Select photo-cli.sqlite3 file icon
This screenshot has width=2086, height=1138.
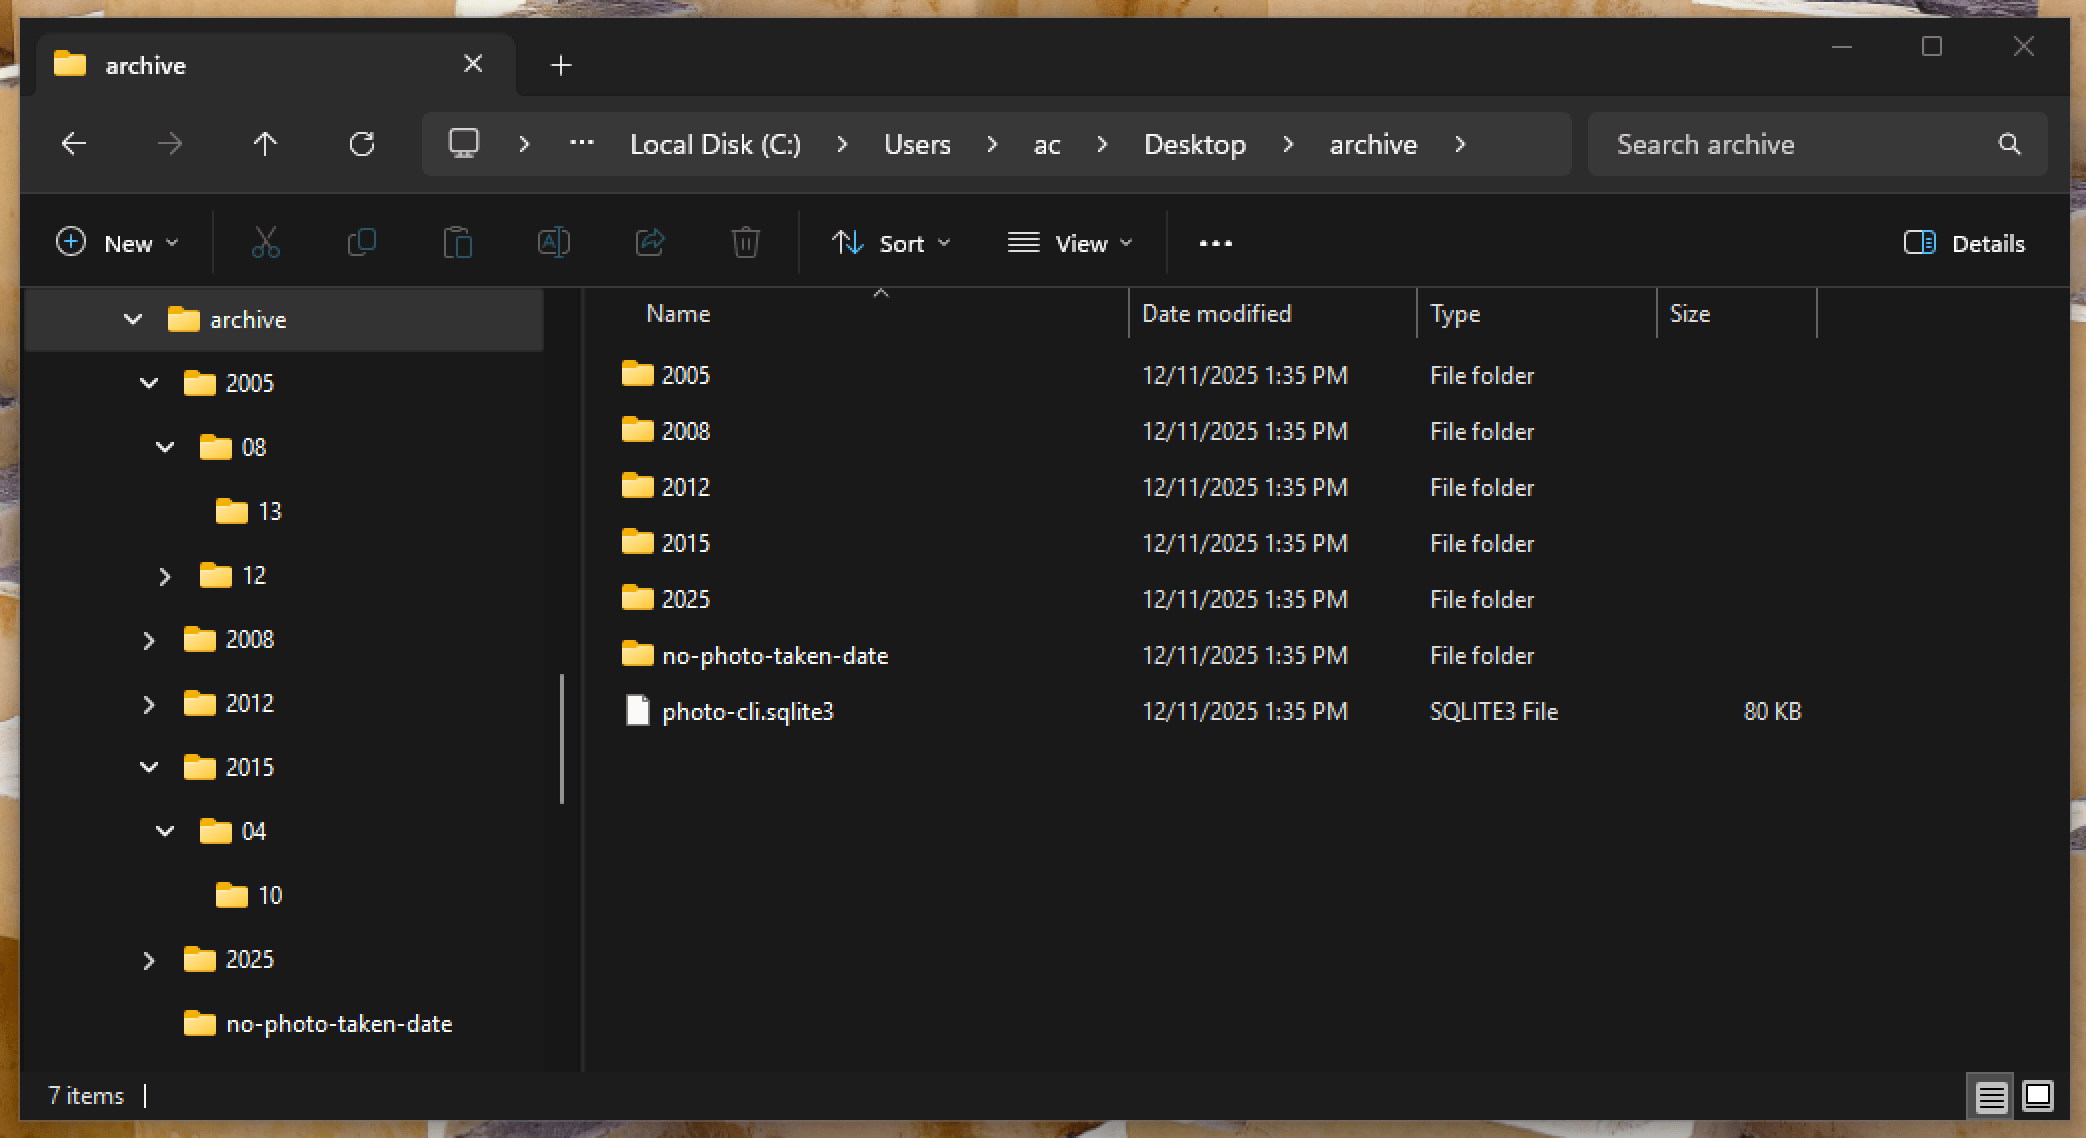(637, 711)
